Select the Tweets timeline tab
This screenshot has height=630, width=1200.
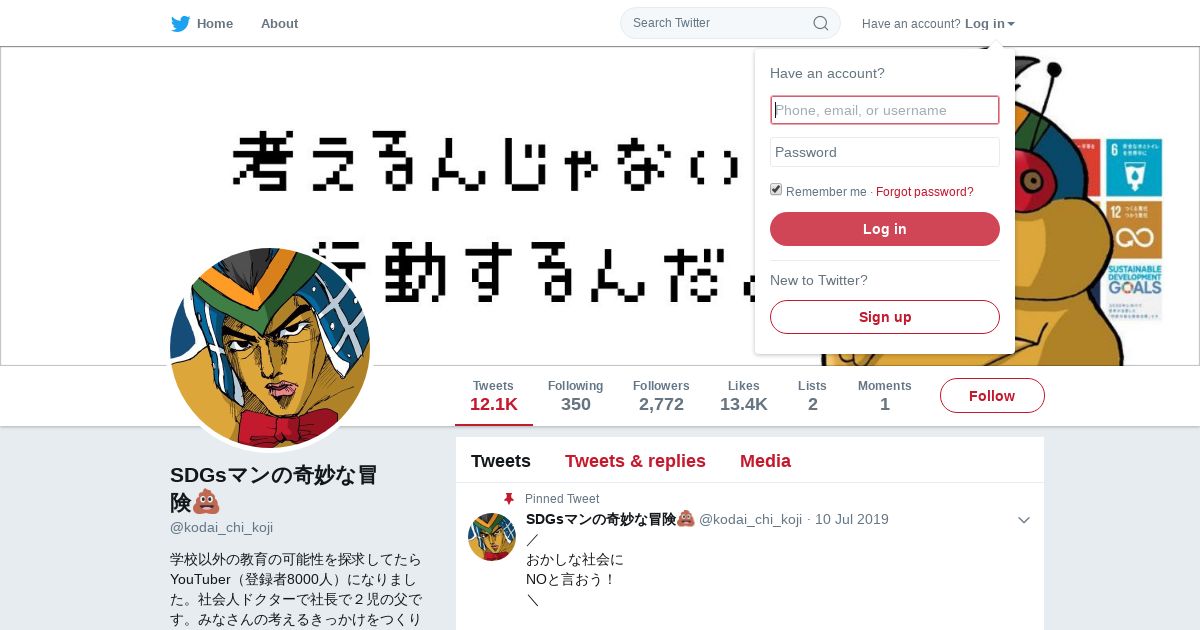point(501,461)
